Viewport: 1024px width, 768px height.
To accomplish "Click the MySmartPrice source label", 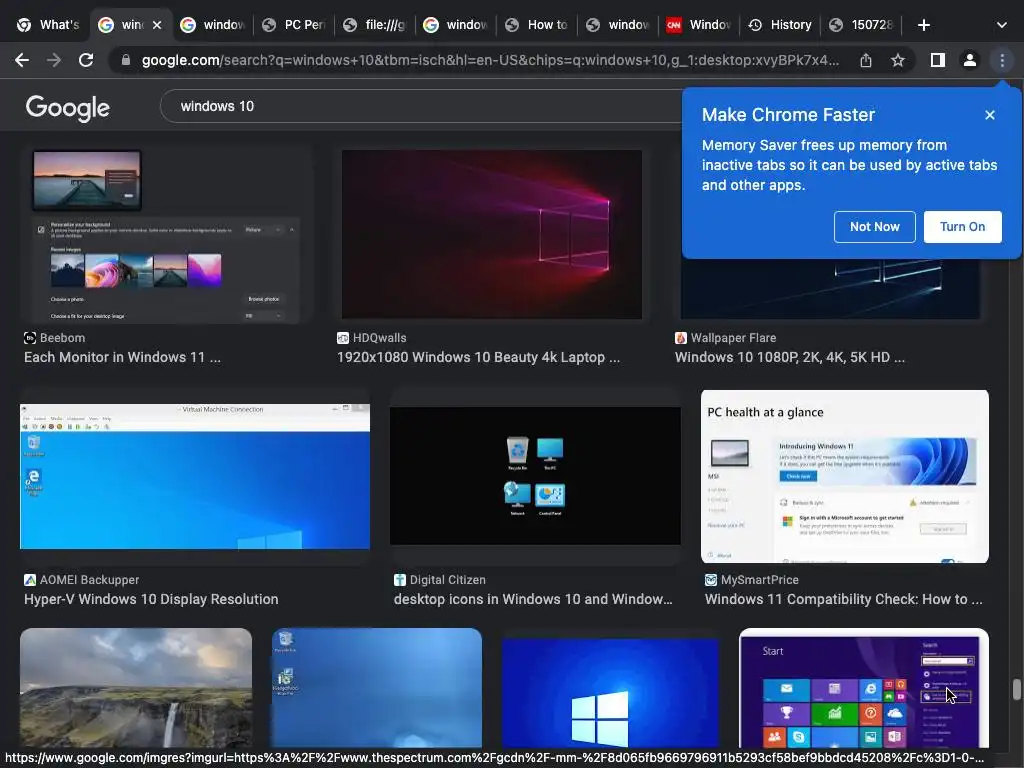I will click(760, 579).
